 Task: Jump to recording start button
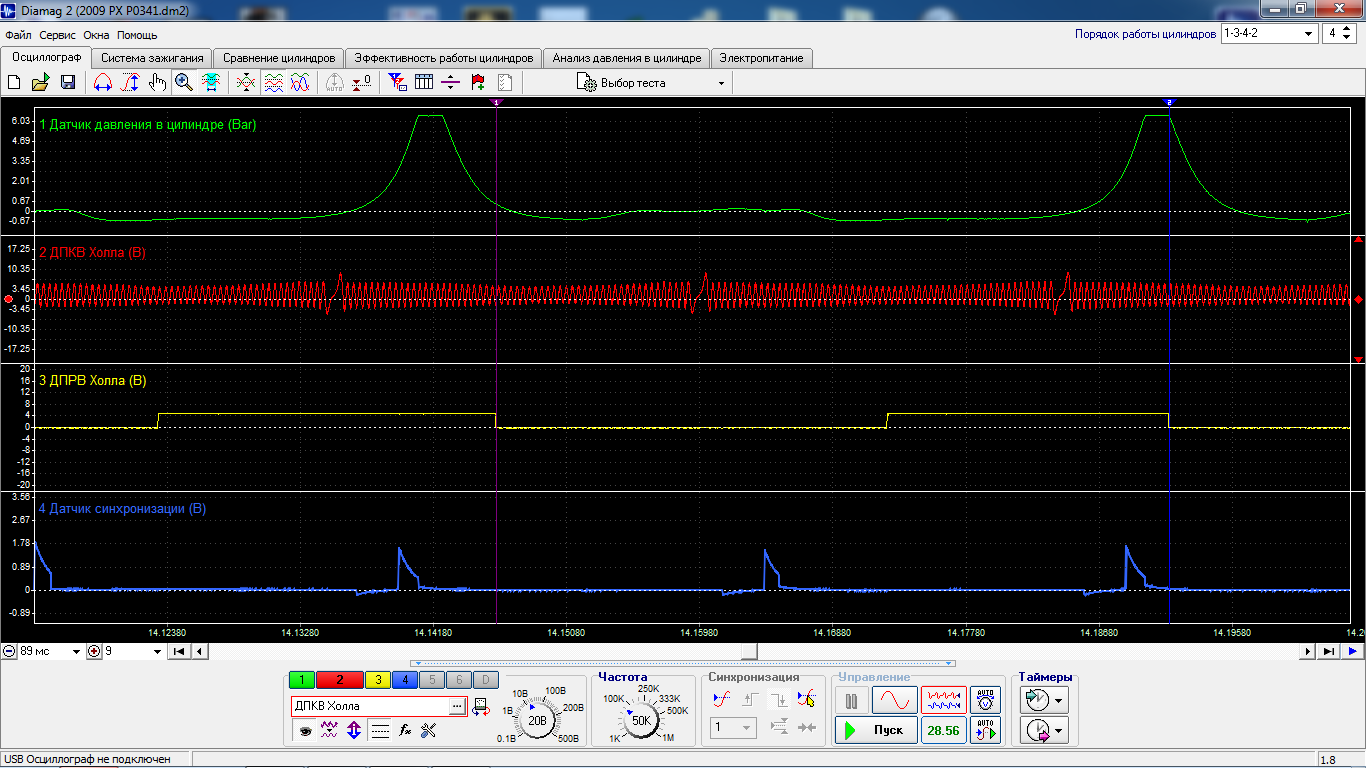click(179, 651)
